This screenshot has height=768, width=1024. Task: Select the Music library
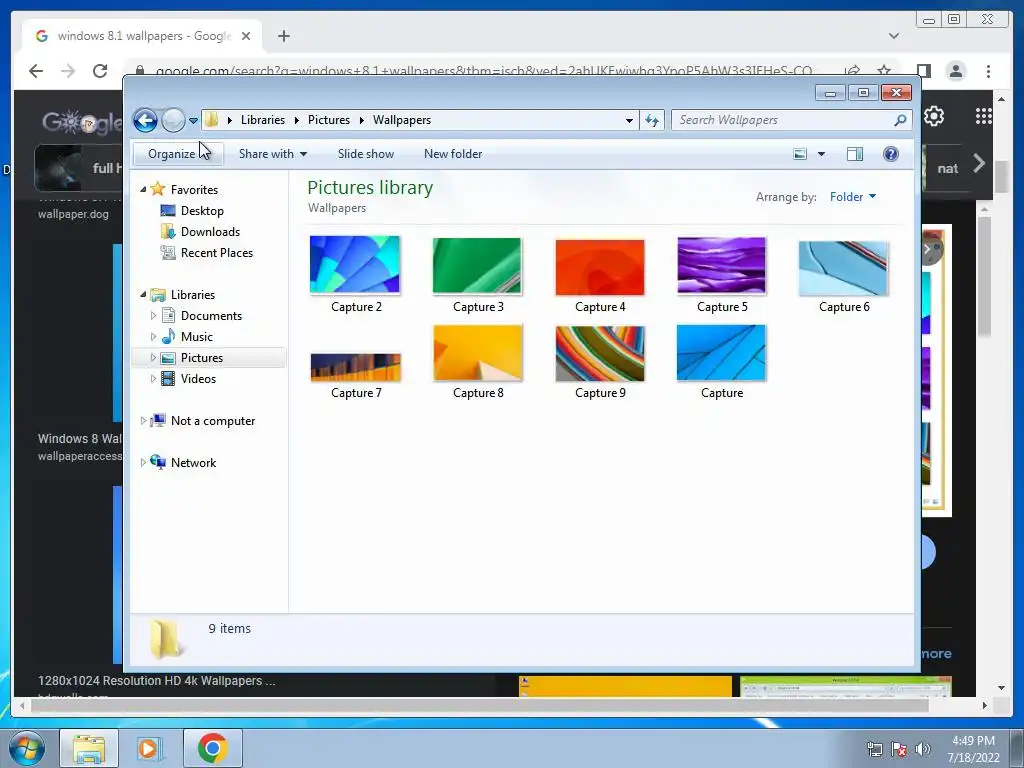pos(197,337)
